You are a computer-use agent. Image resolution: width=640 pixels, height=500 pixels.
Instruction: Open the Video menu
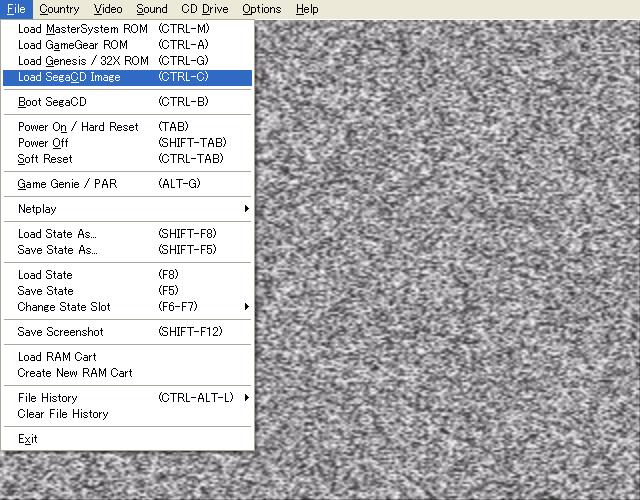point(108,9)
